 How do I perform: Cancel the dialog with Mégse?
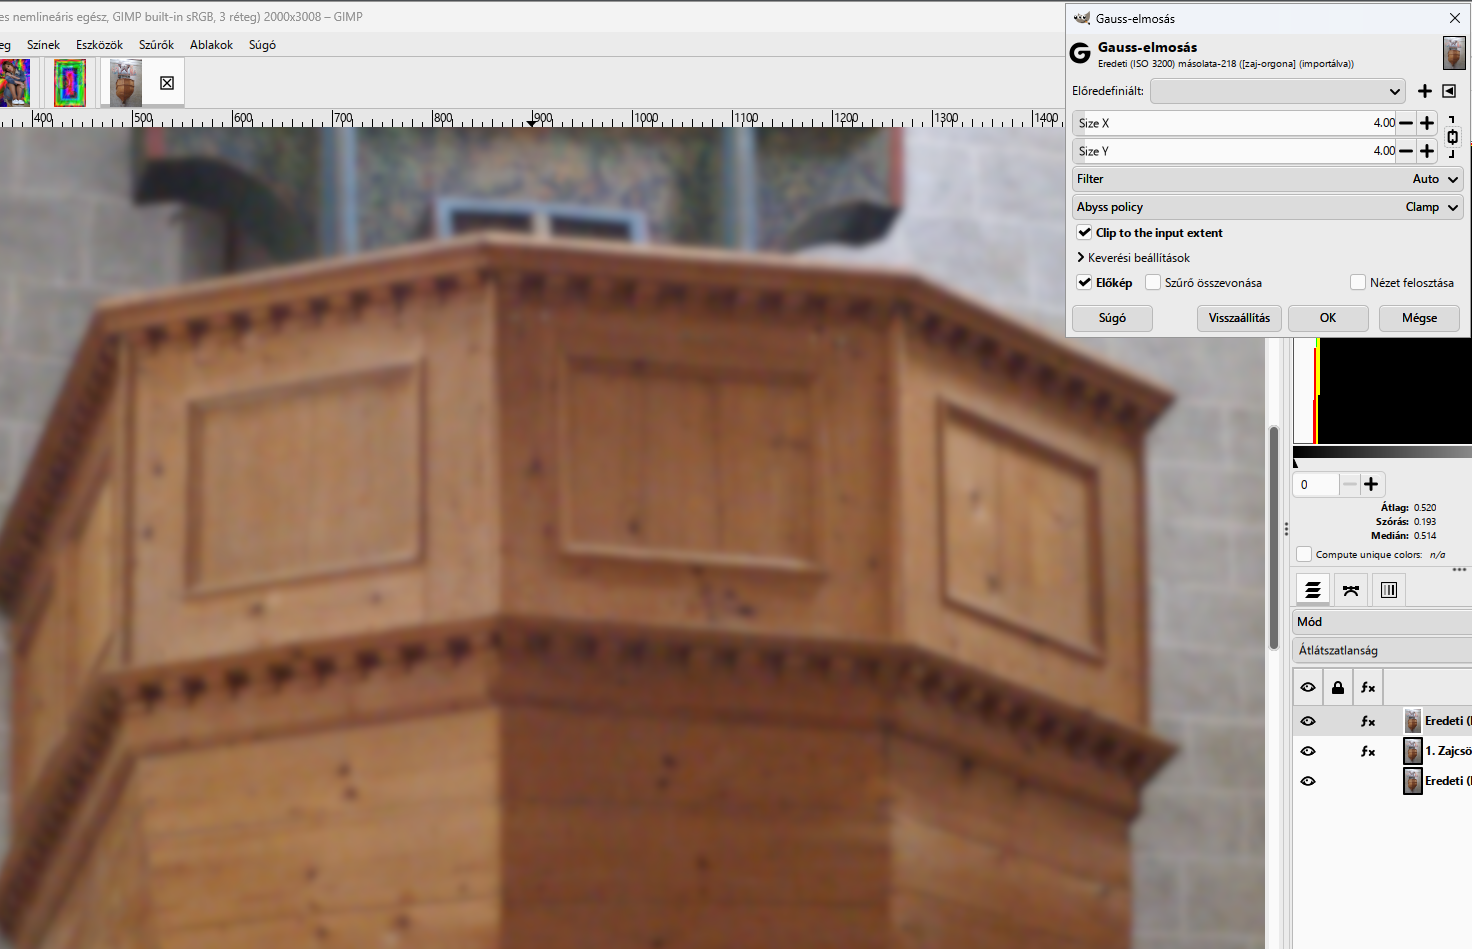tap(1419, 318)
